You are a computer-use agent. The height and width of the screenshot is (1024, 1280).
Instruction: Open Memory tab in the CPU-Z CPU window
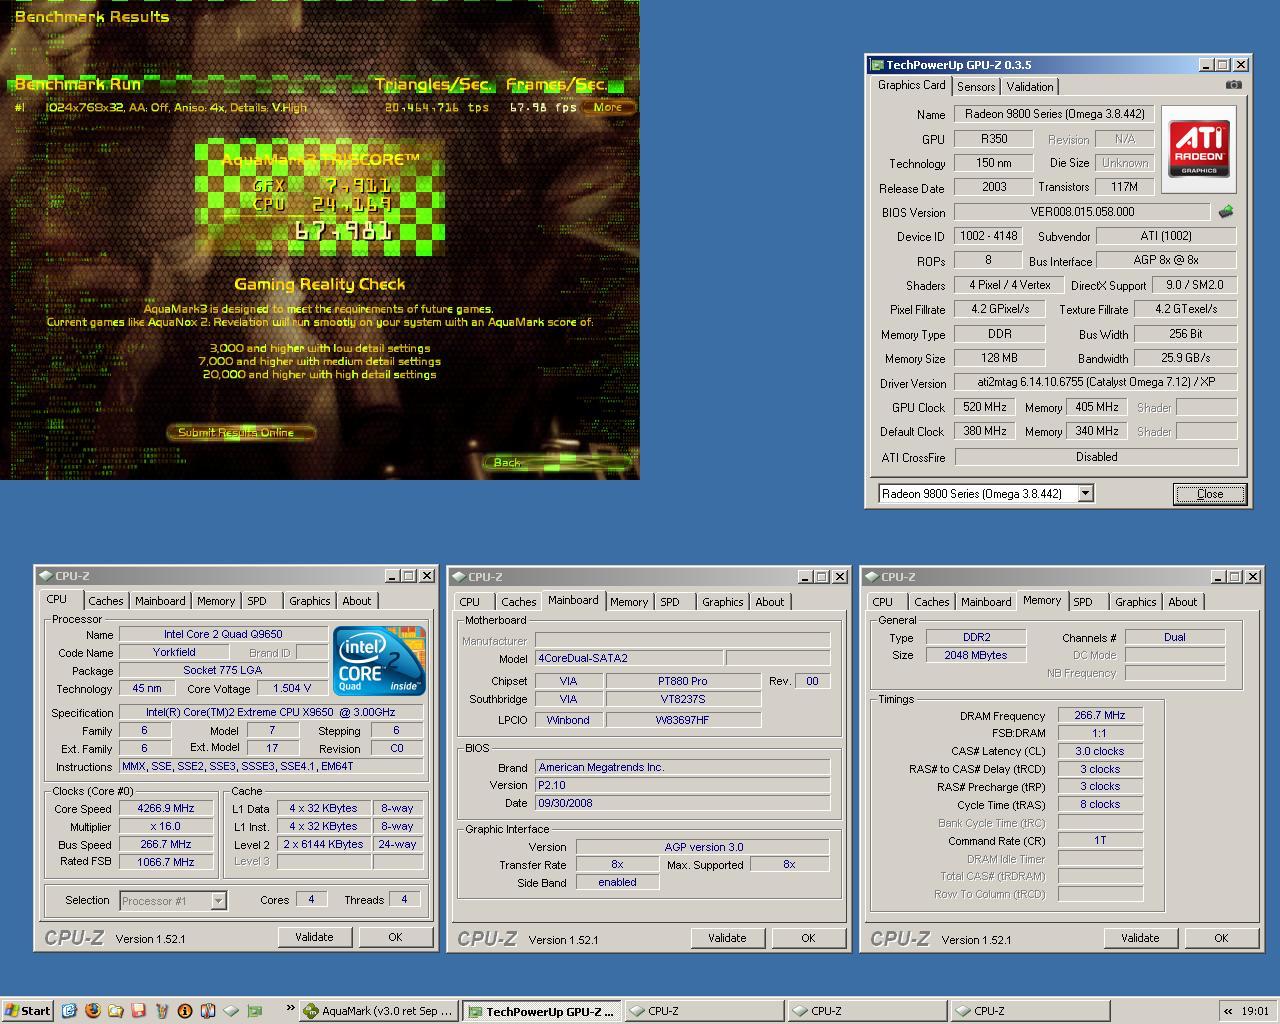[x=216, y=601]
